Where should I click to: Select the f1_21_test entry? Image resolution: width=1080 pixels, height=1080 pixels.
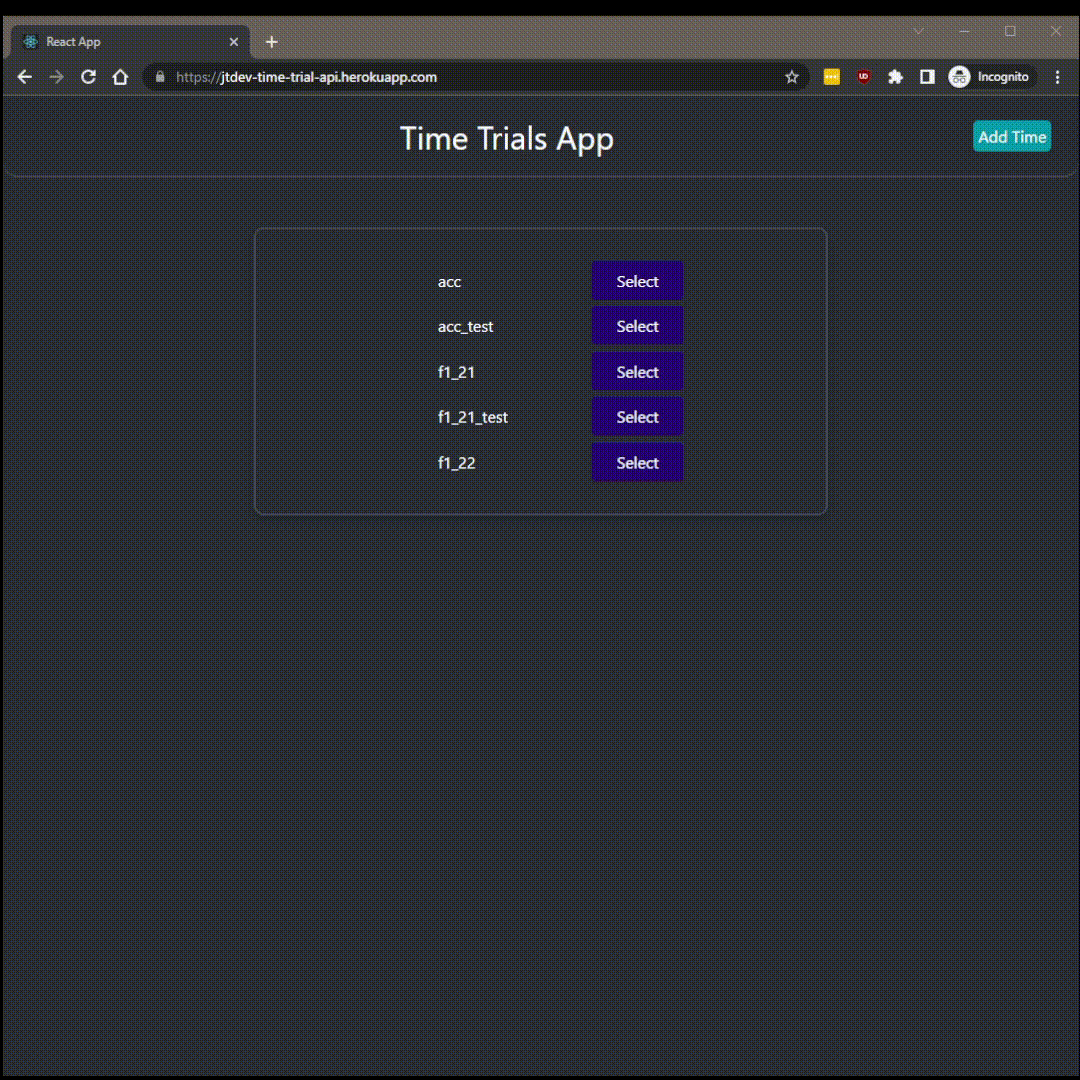[637, 417]
